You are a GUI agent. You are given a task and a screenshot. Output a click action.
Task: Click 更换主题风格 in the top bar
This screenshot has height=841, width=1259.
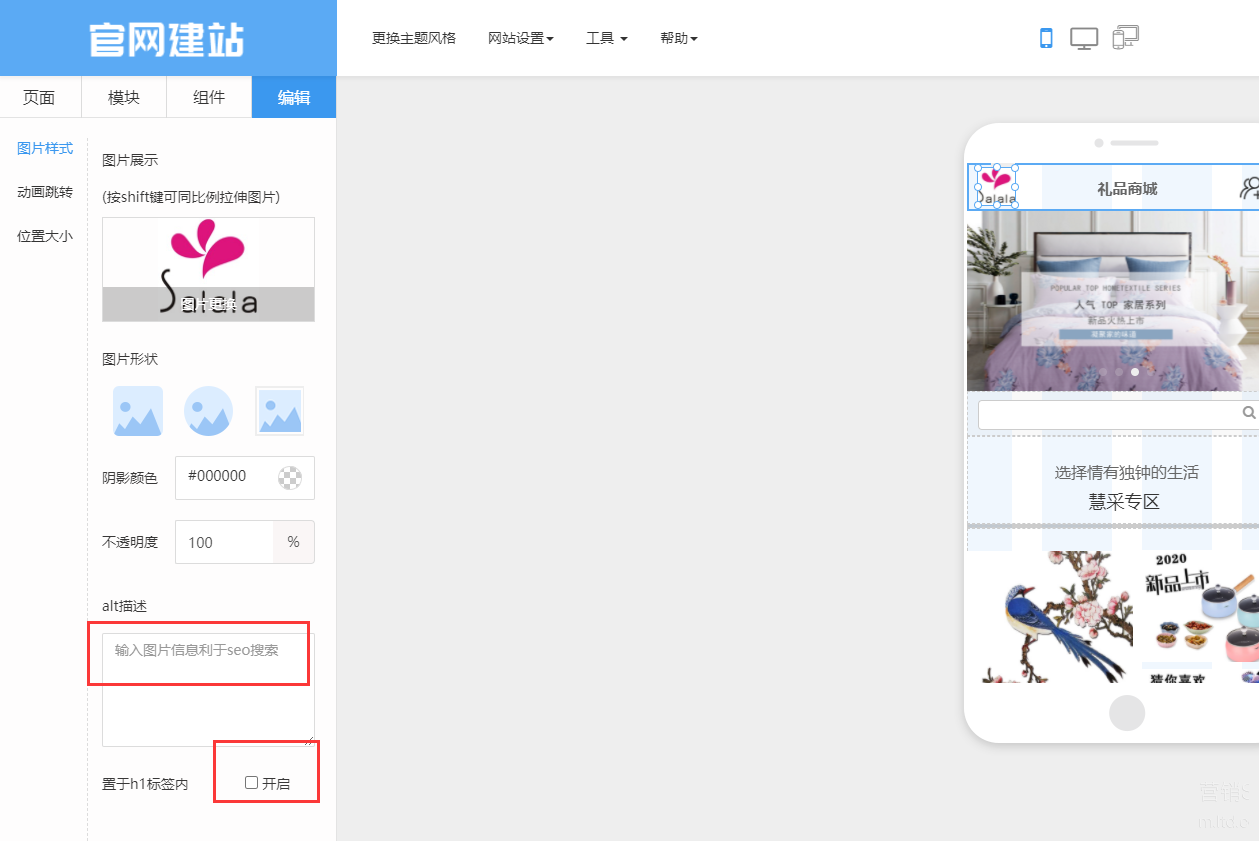[x=414, y=38]
